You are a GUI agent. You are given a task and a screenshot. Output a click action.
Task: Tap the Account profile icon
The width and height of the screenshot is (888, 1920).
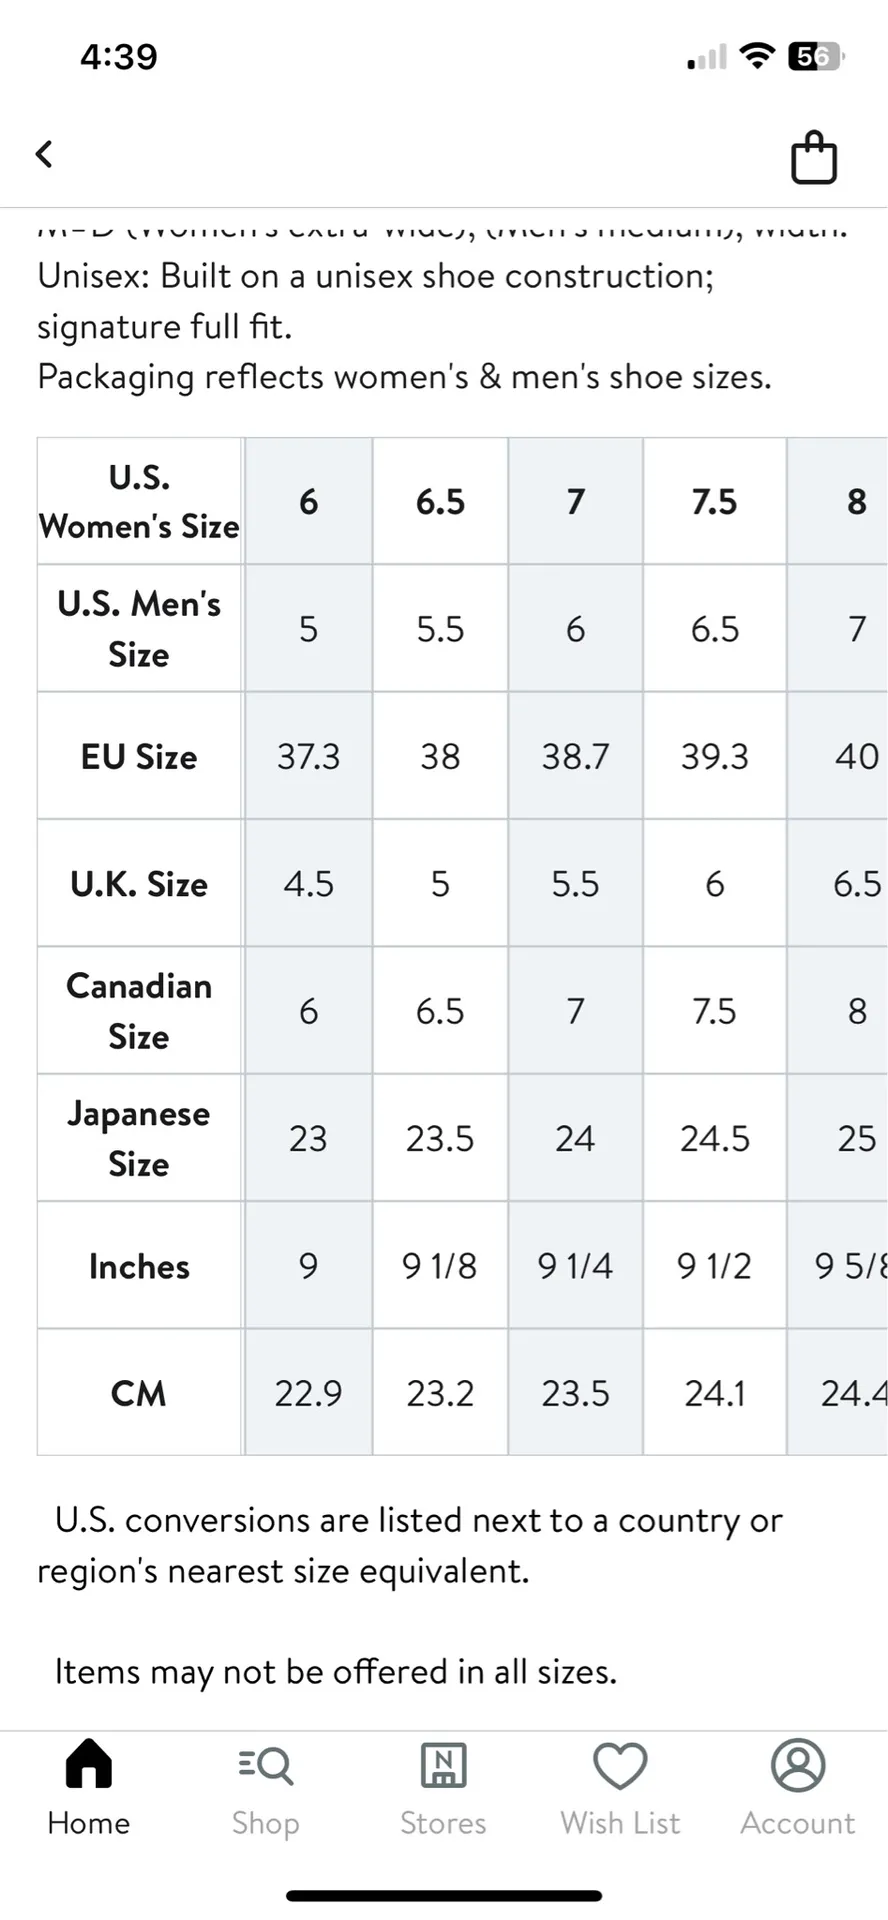pos(797,1765)
